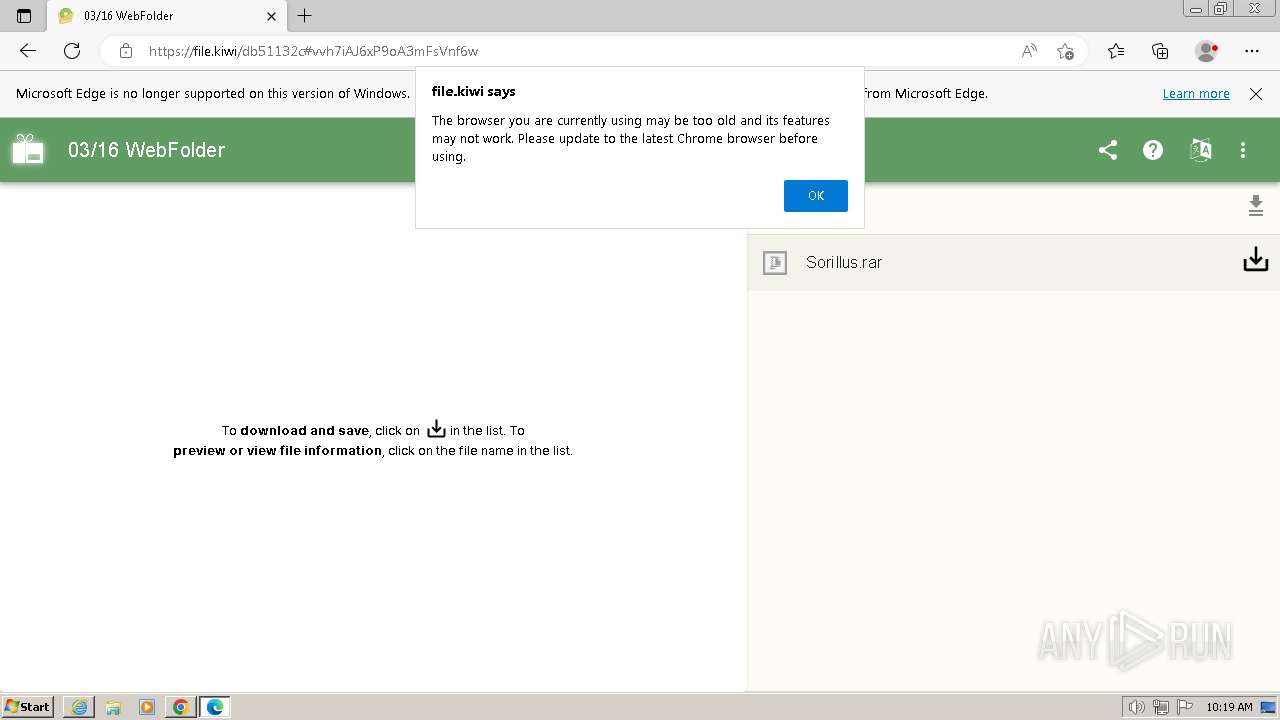Image resolution: width=1280 pixels, height=720 pixels.
Task: Open the help question mark icon
Action: coord(1153,150)
